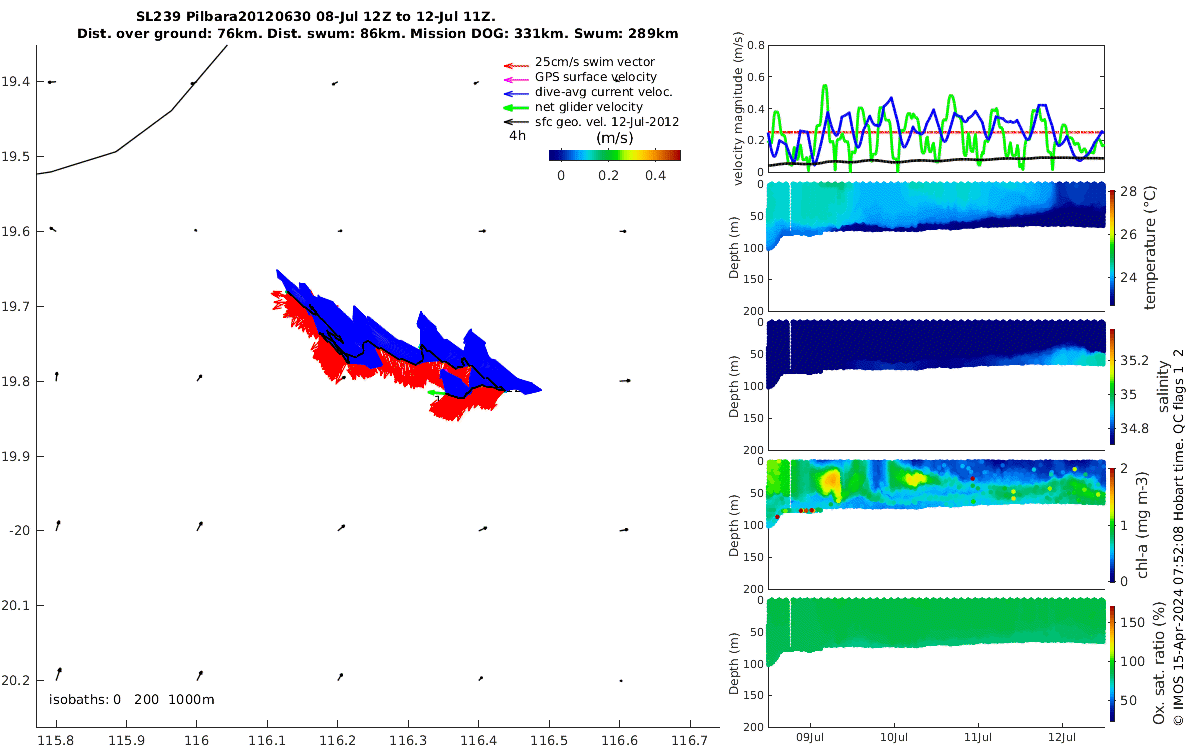Click the chl-a colorbar

[x=1112, y=524]
